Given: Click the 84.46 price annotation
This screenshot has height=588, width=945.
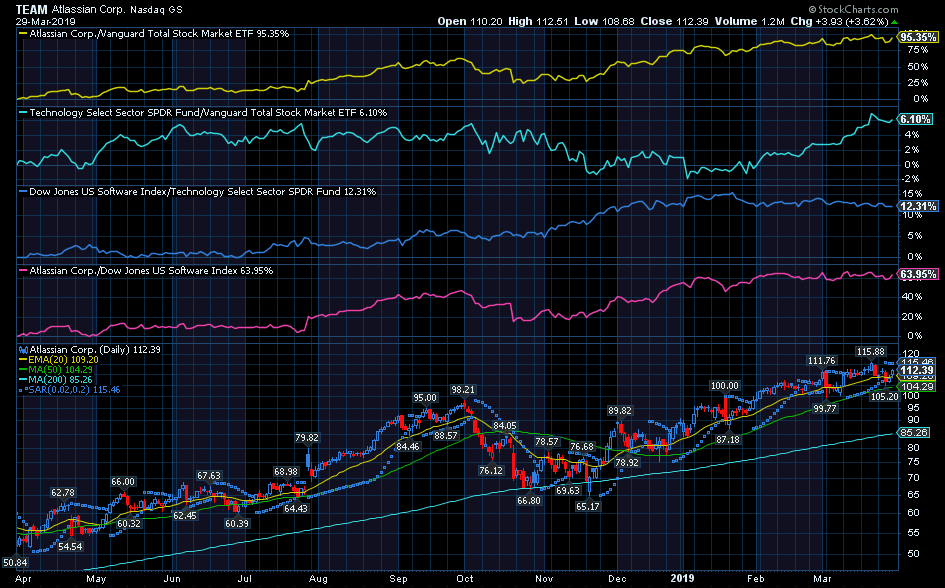Looking at the screenshot, I should [x=408, y=446].
